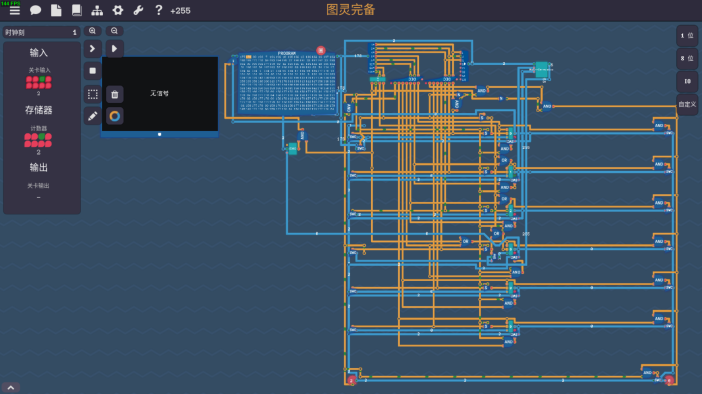Stop the simulation with the square button
Screen dimensions: 702x394
coord(92,71)
